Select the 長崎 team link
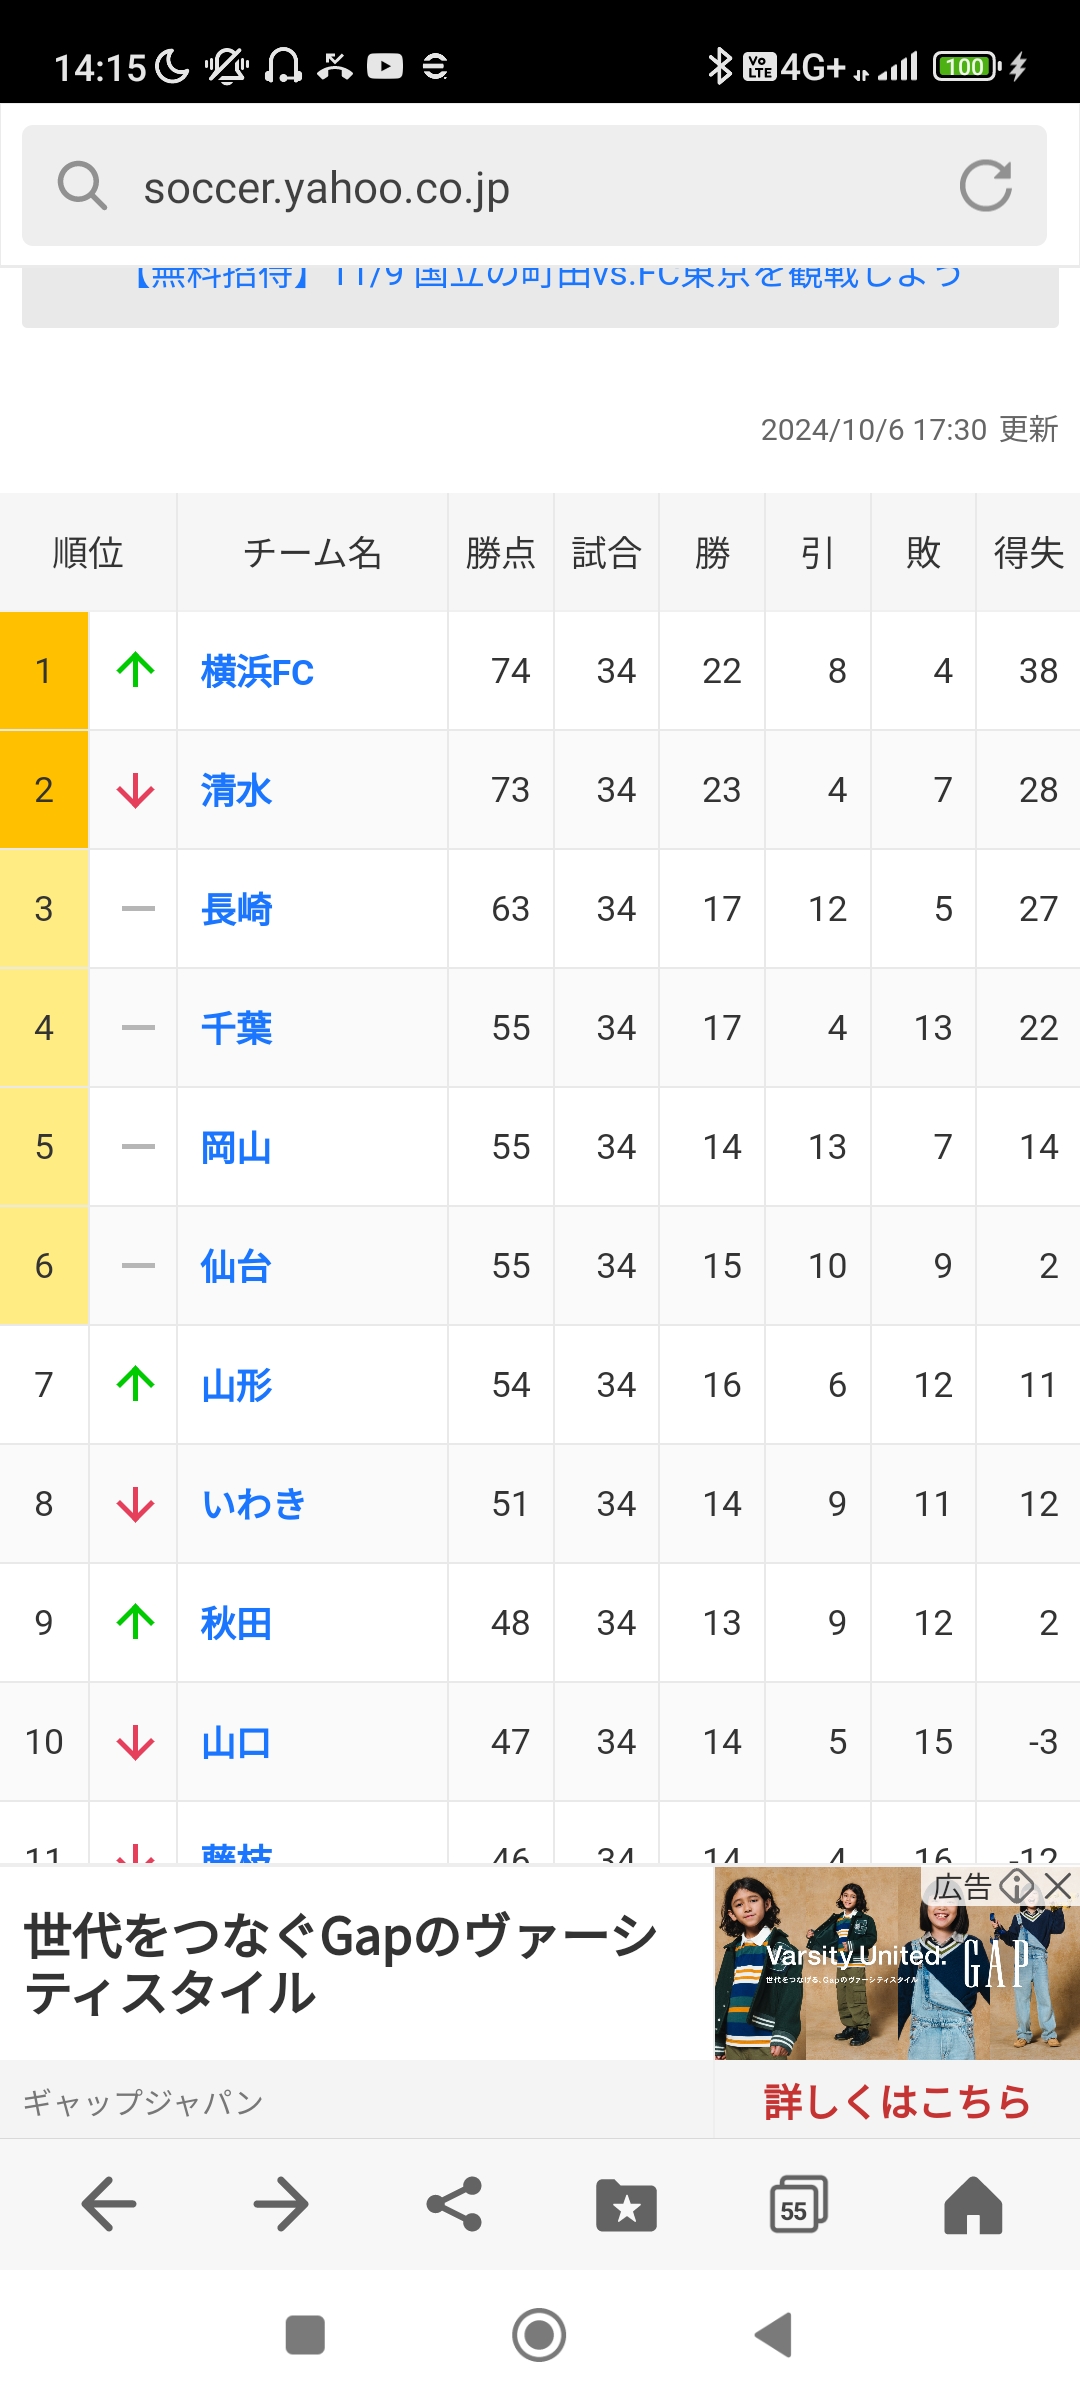The height and width of the screenshot is (2400, 1080). 236,909
